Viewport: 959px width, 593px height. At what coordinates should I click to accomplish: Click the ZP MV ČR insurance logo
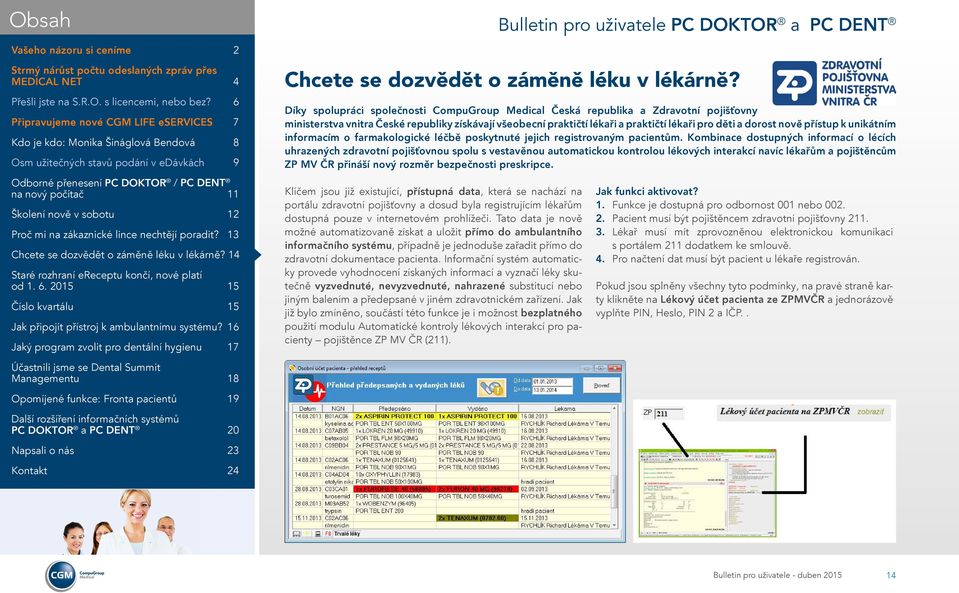click(x=834, y=83)
